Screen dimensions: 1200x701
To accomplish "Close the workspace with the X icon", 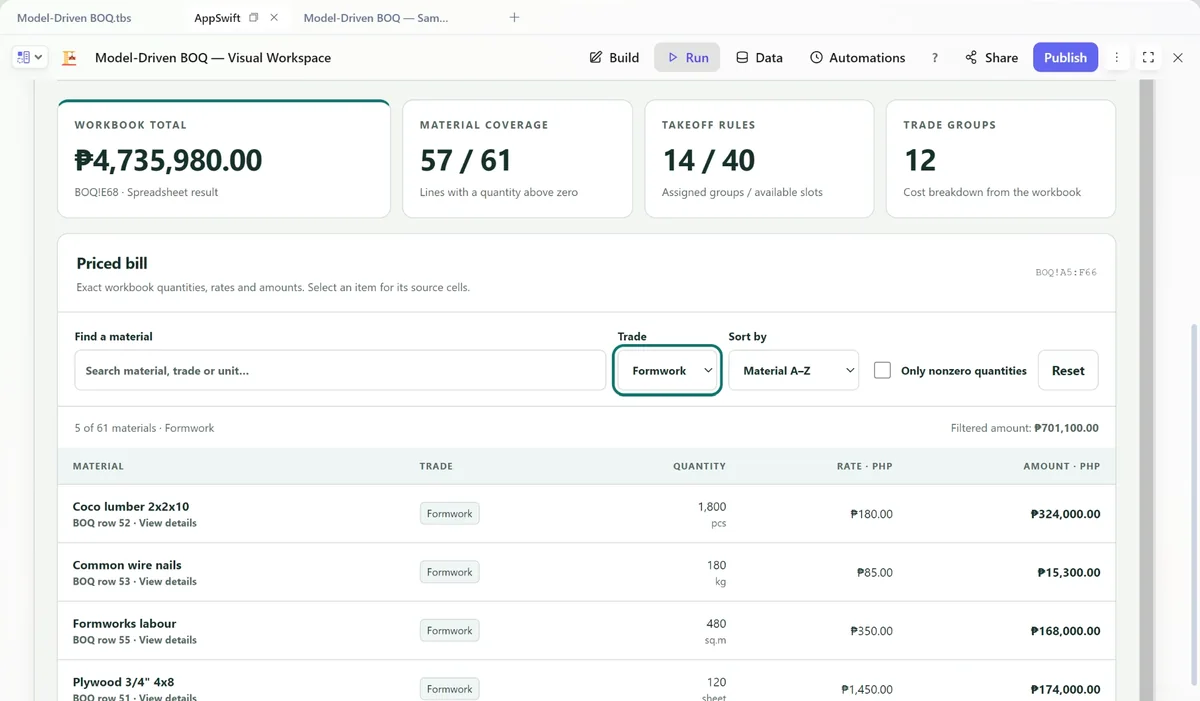I will (x=1178, y=58).
